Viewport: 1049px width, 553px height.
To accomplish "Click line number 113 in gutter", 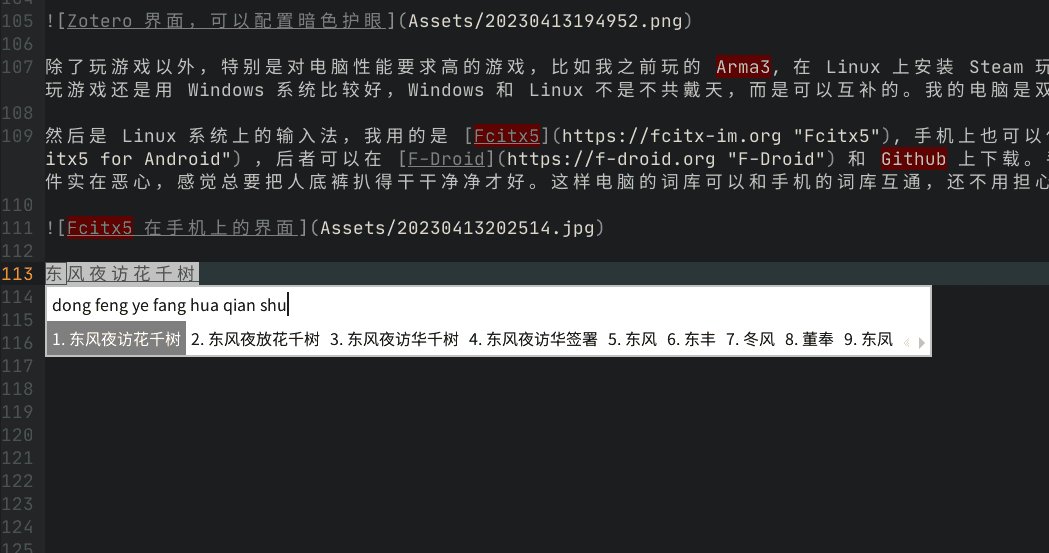I will (17, 273).
